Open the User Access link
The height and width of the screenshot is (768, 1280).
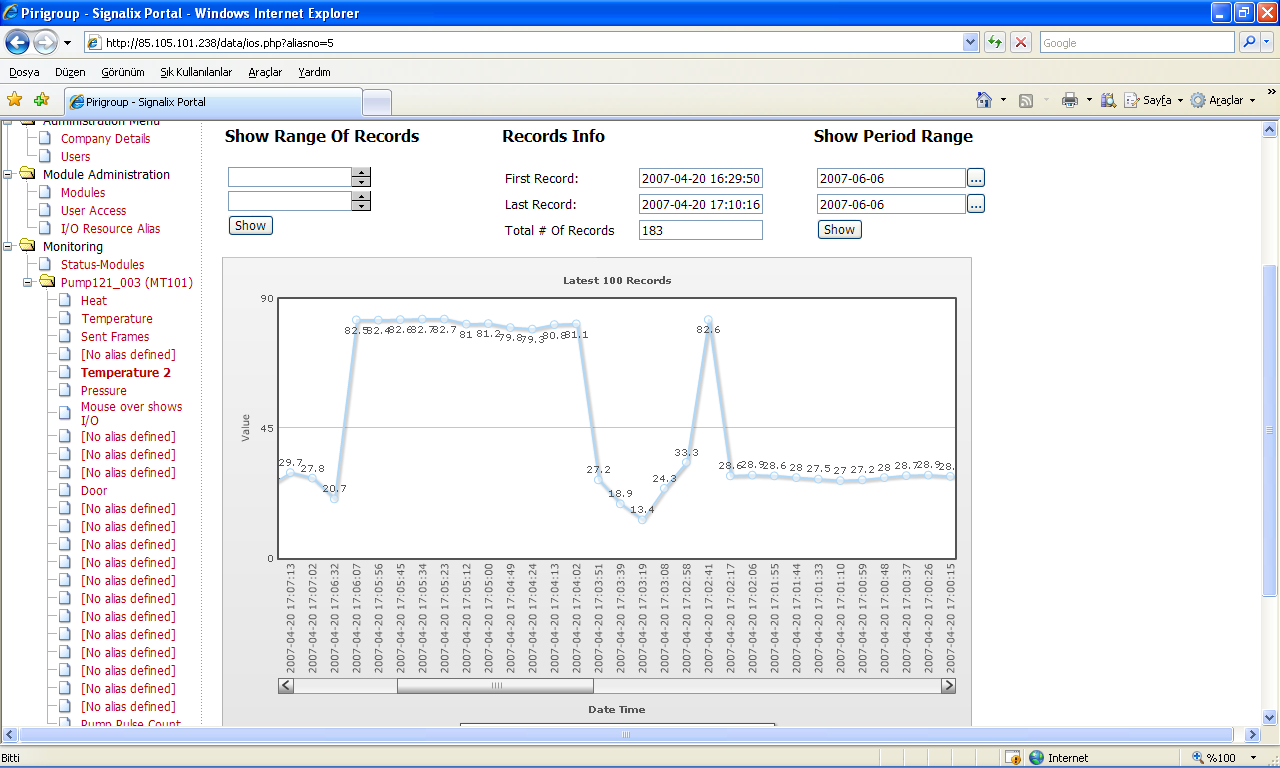click(x=93, y=211)
